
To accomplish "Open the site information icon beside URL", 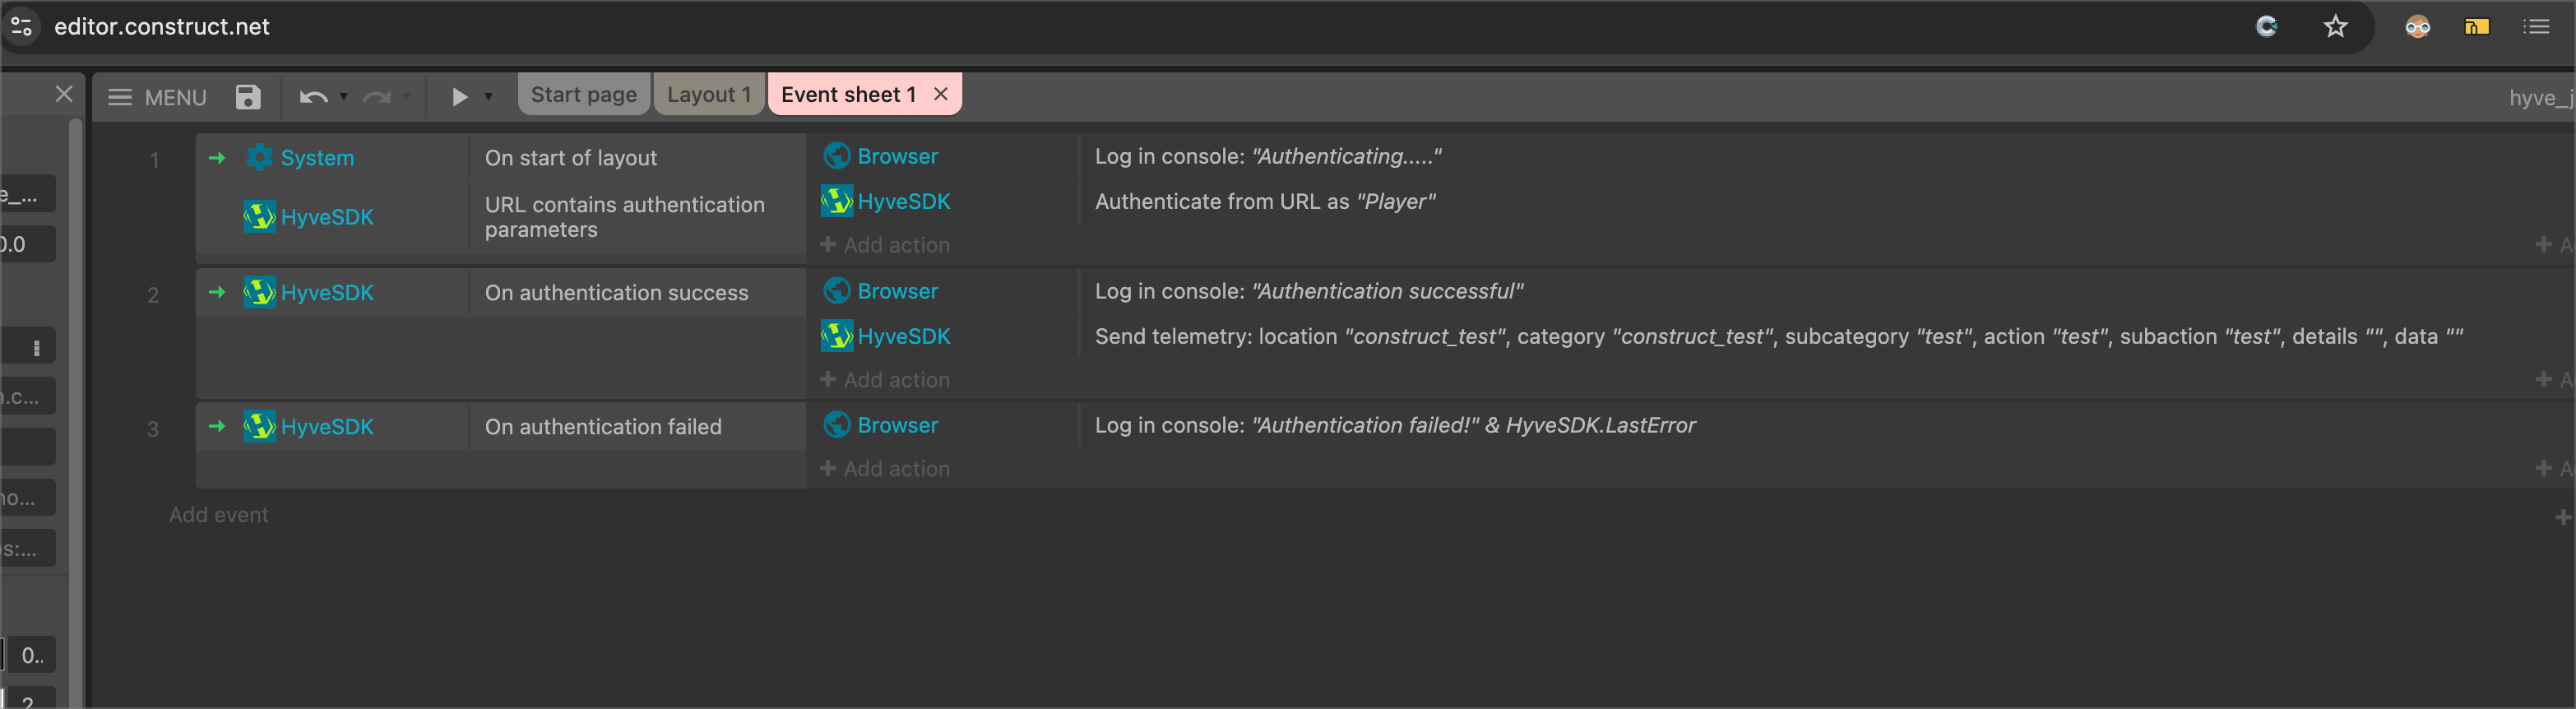I will (22, 27).
